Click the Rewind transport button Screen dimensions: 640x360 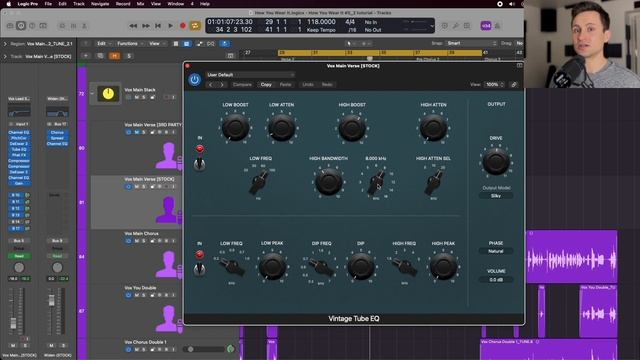pos(133,26)
